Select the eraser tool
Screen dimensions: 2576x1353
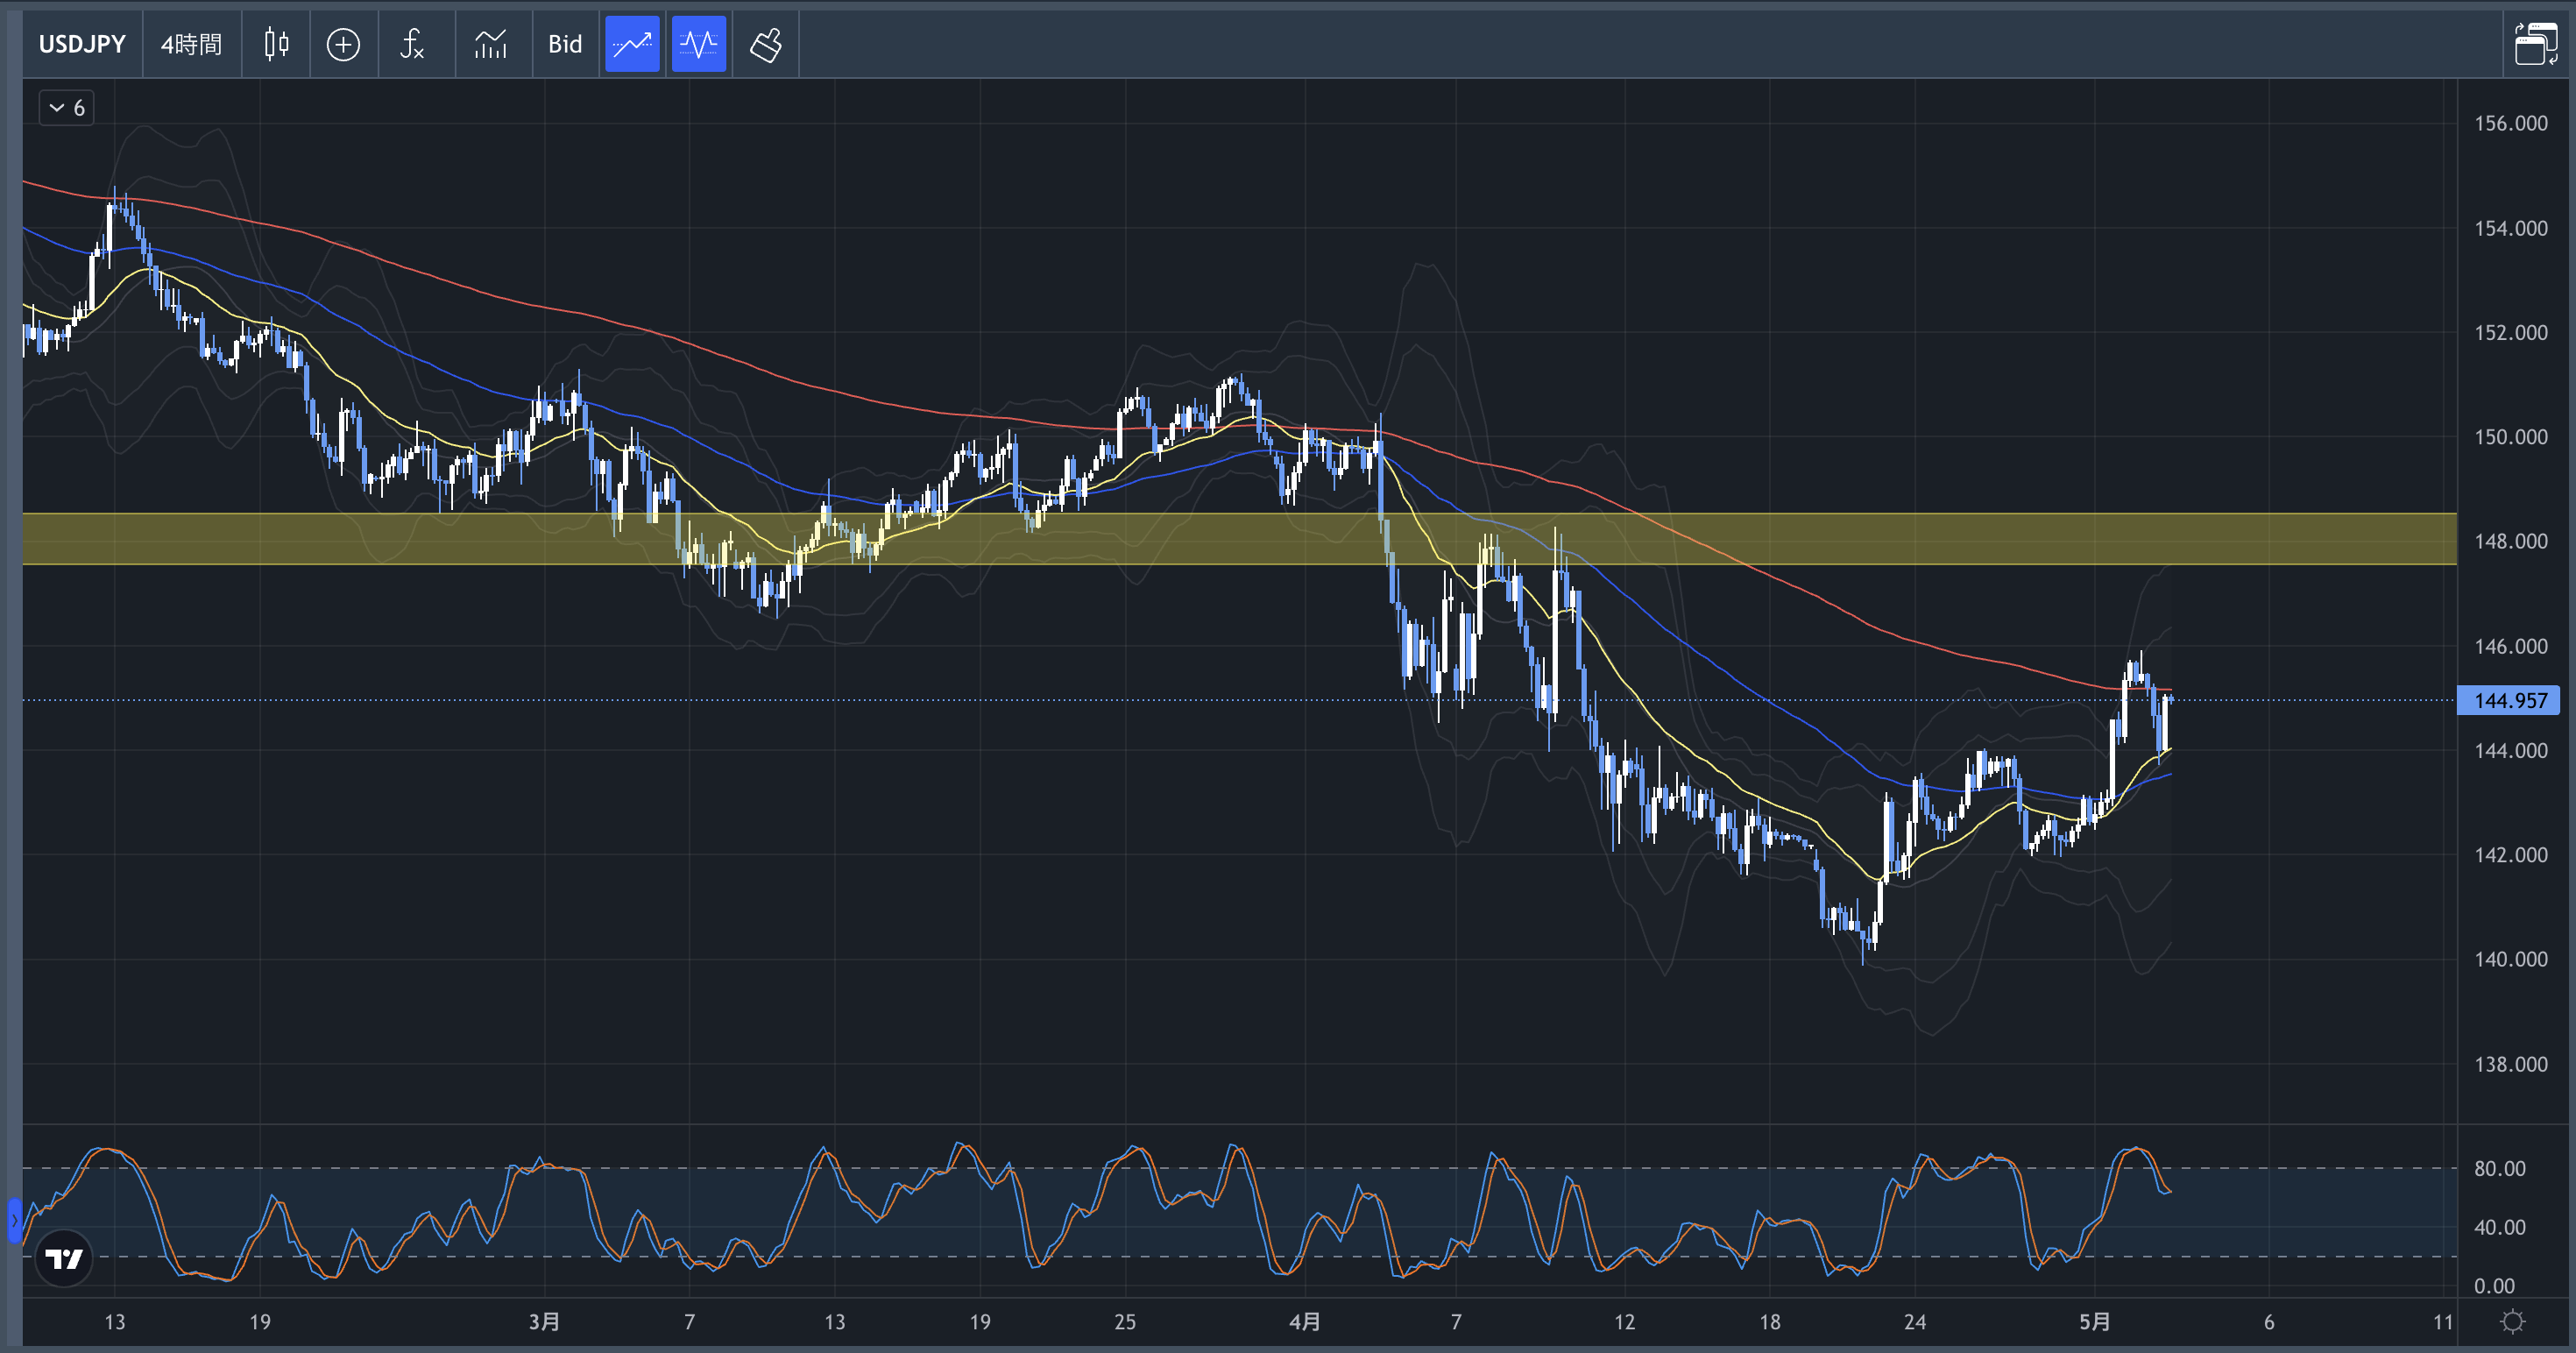click(766, 44)
